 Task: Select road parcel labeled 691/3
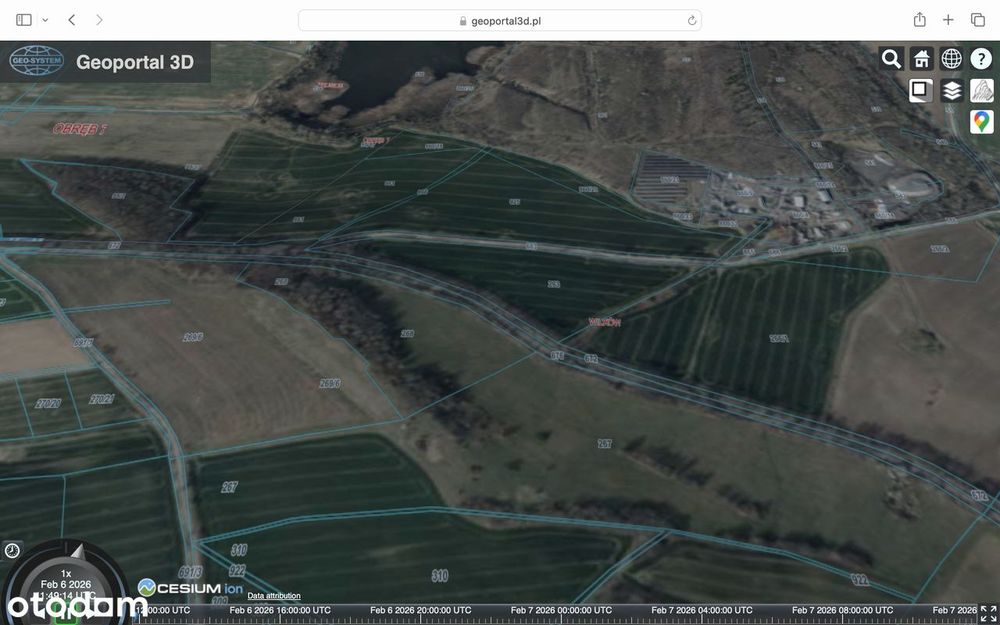191,572
